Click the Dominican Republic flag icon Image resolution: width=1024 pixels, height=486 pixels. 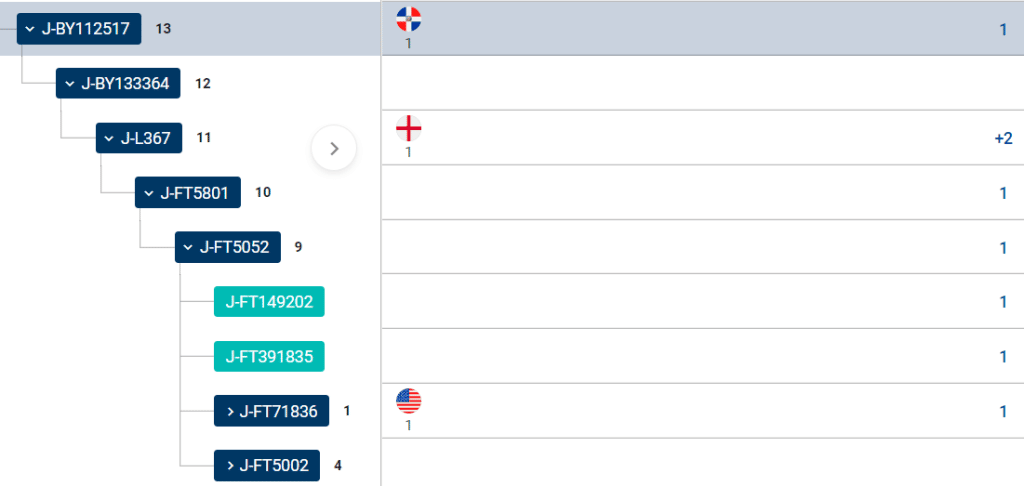408,19
